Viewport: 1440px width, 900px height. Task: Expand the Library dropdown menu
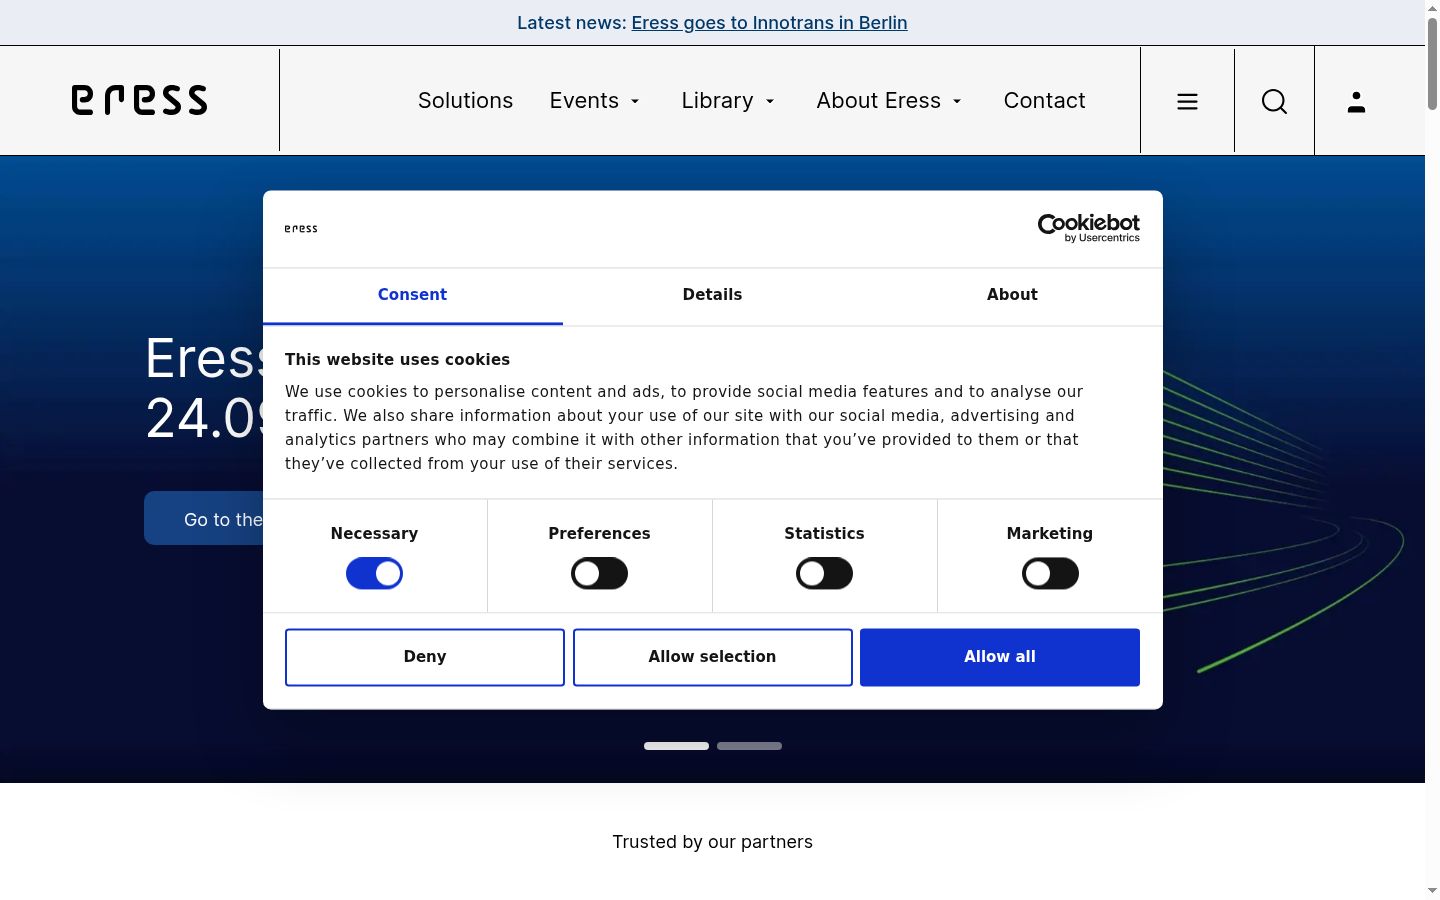click(728, 100)
